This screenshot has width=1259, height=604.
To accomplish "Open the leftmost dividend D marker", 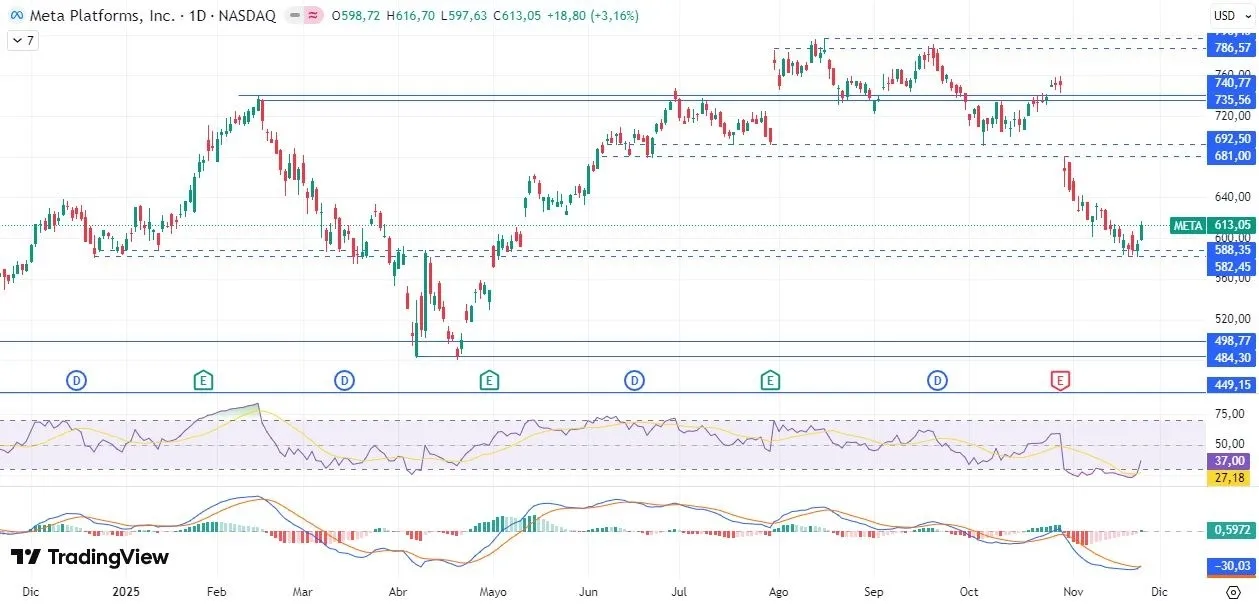I will (x=77, y=379).
